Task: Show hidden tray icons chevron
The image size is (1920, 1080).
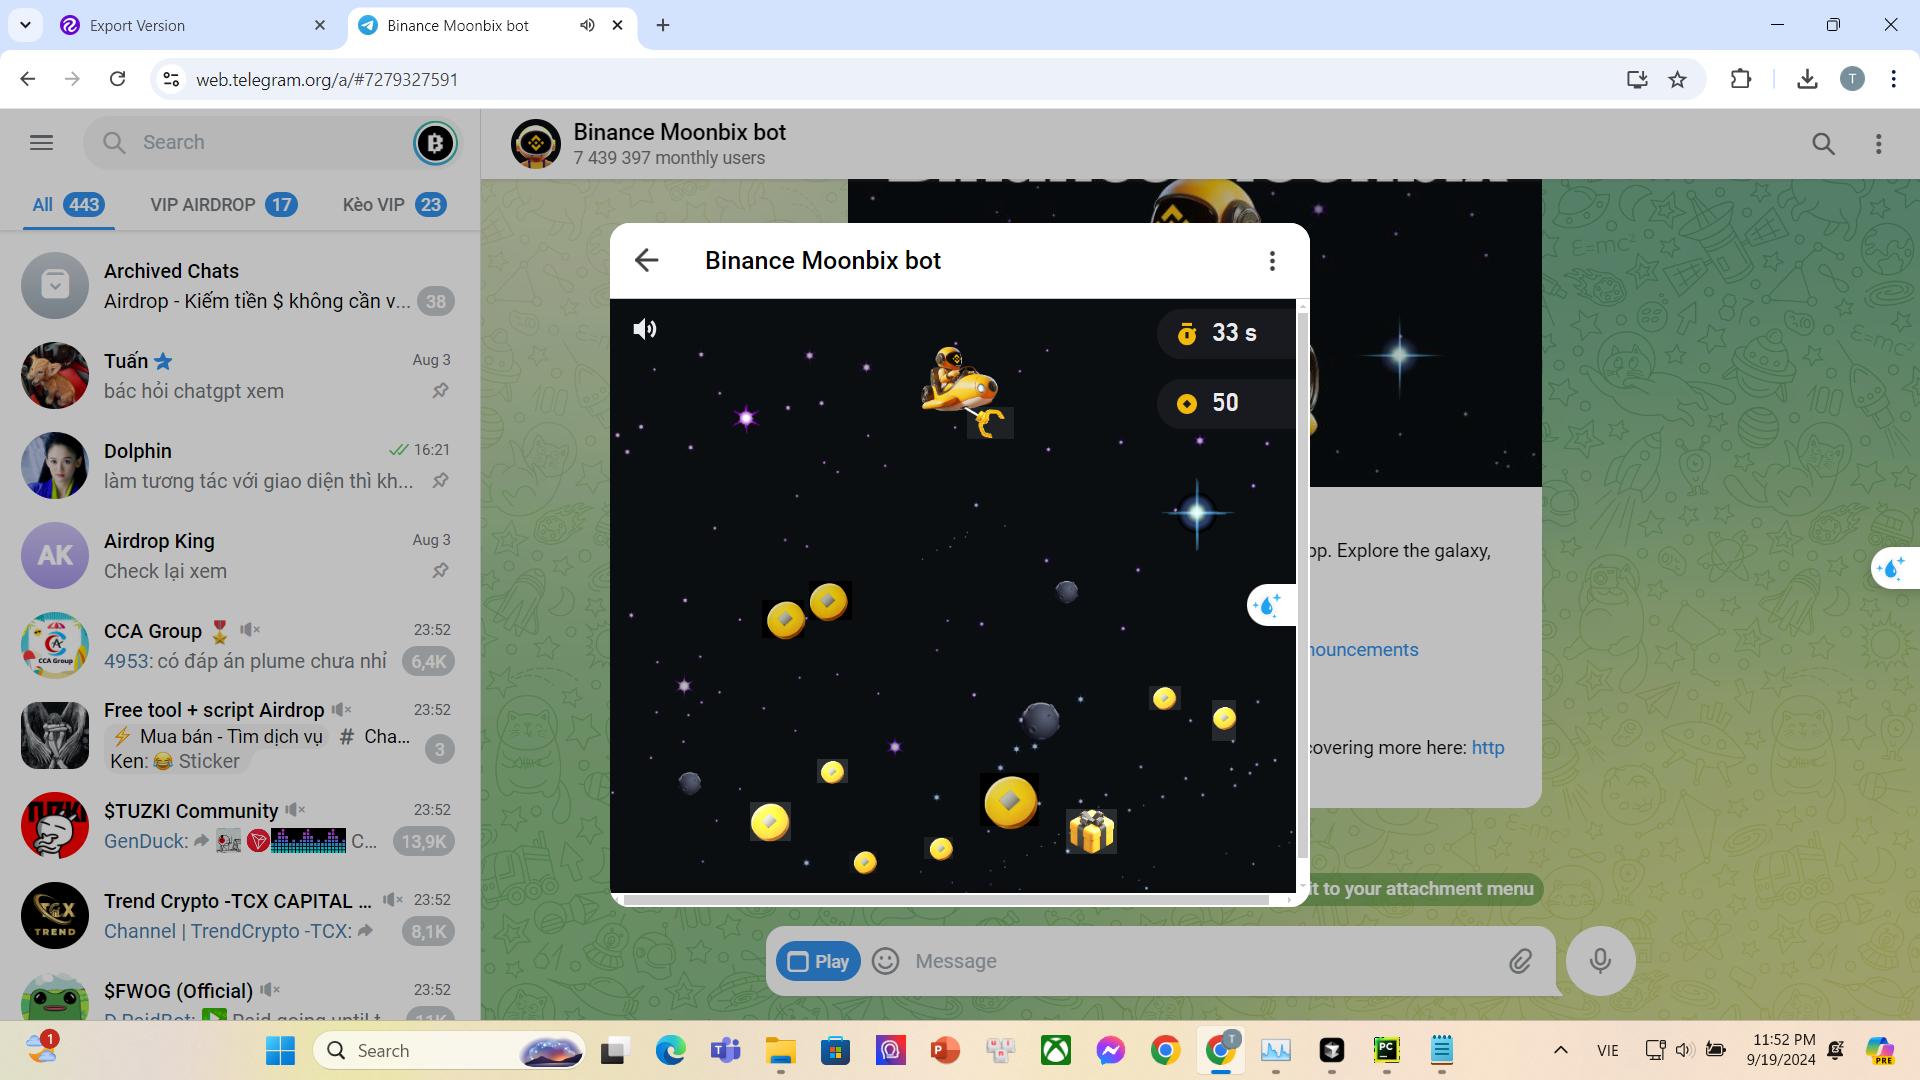Action: [1560, 1051]
